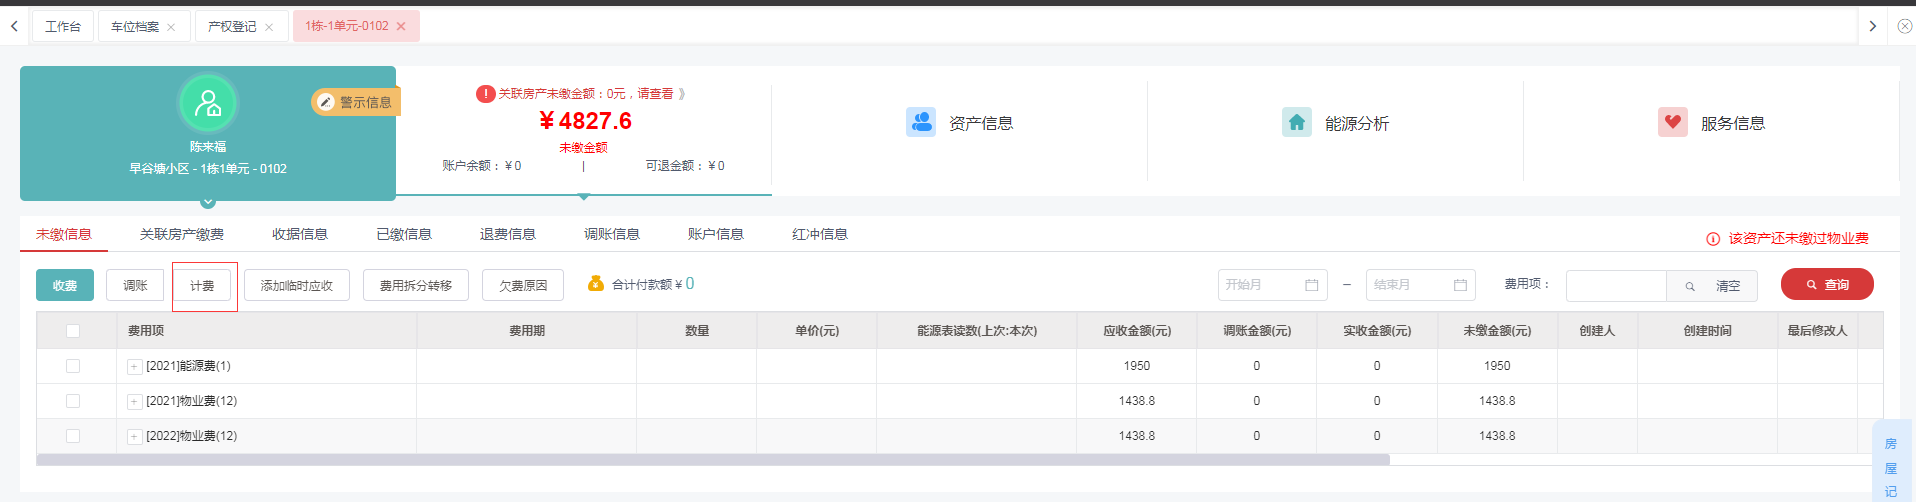The width and height of the screenshot is (1916, 502).
Task: Click the 计费 button
Action: click(203, 286)
